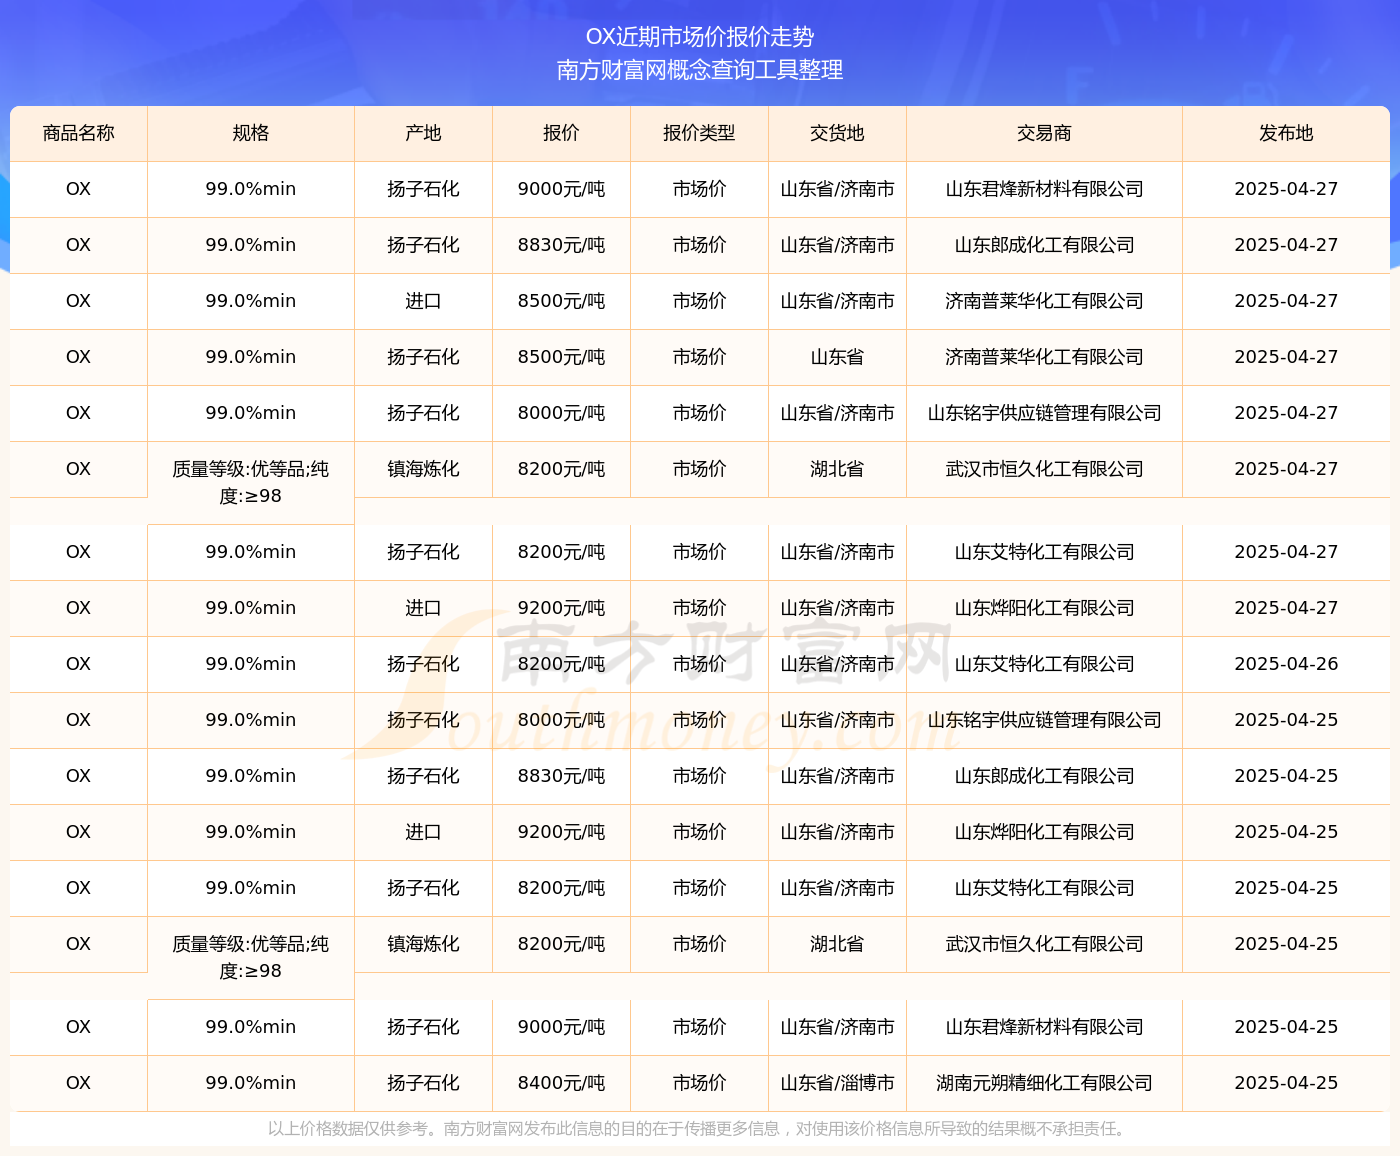Image resolution: width=1400 pixels, height=1156 pixels.
Task: Click 8830元/吨 in 2025-04-25 山东郎成化工 row
Action: pyautogui.click(x=561, y=776)
